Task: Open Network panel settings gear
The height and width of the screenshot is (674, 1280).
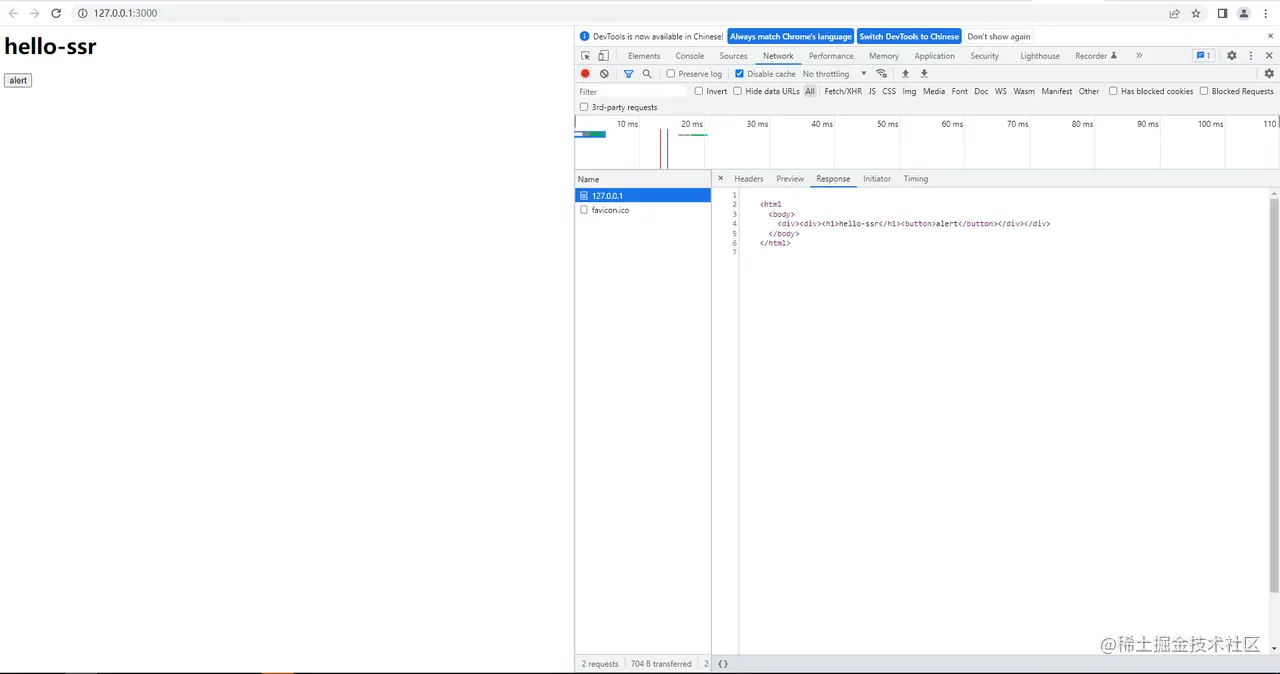Action: click(1269, 74)
